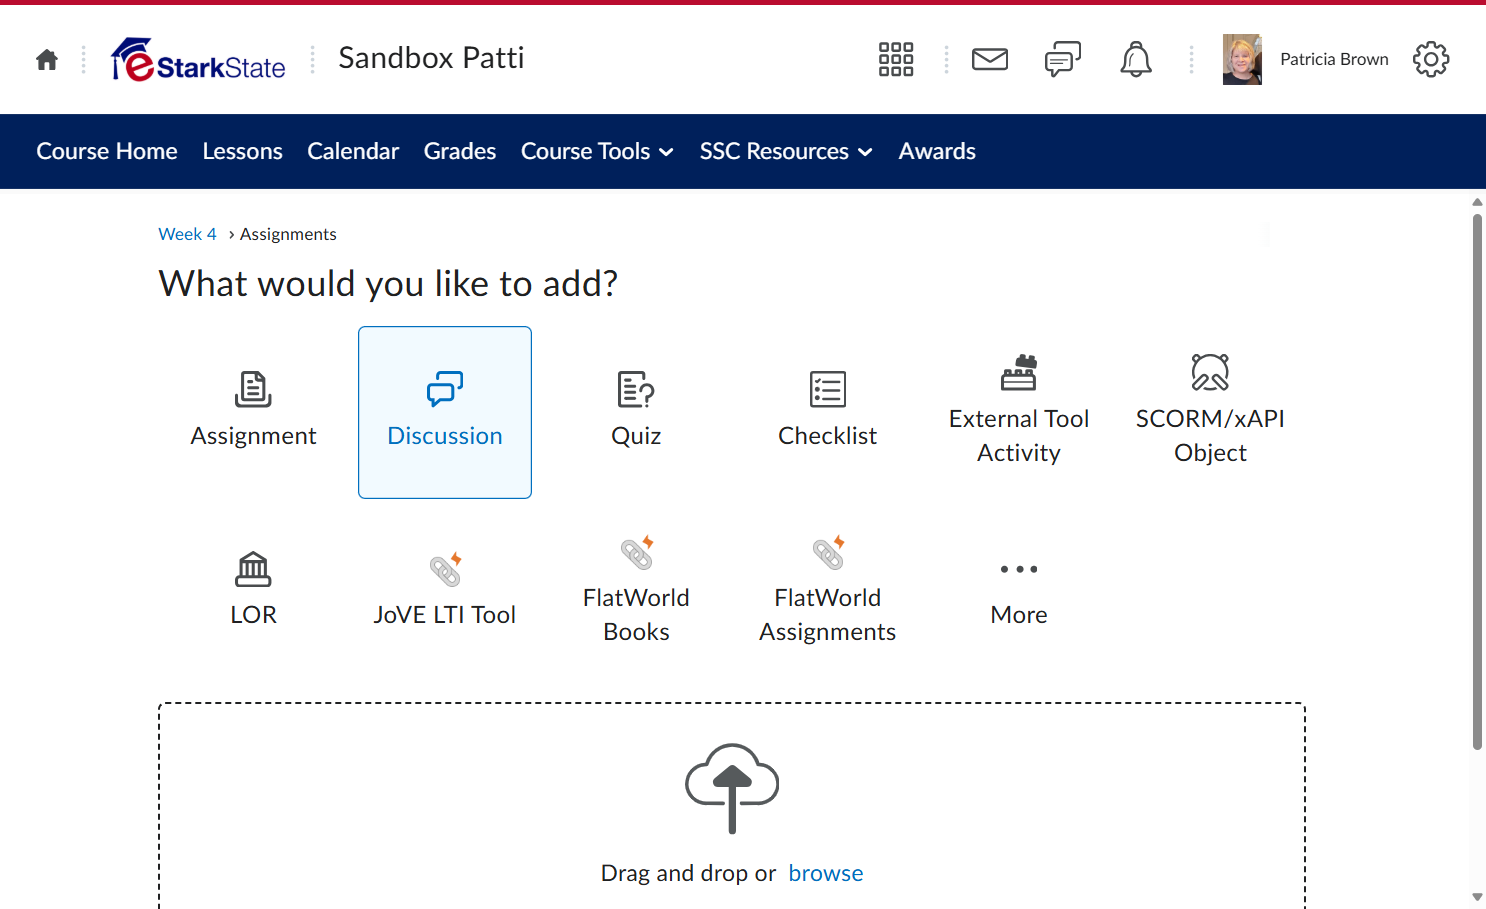Open the course selector grid icon
Screen dimensions: 1486x909
[x=896, y=59]
